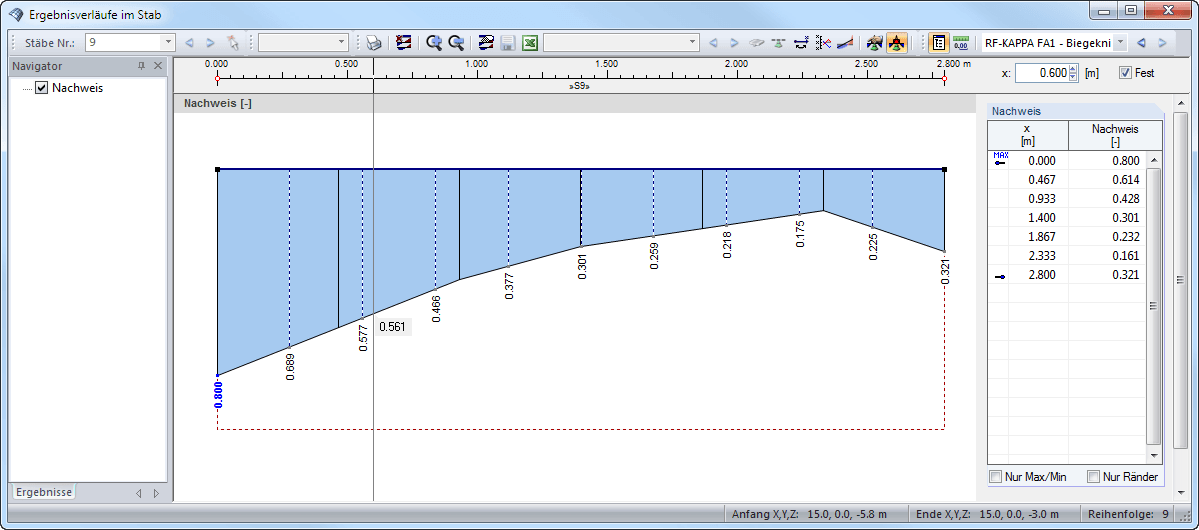This screenshot has height=530, width=1199.
Task: Click the dotted line with red x icon
Action: (x=823, y=43)
